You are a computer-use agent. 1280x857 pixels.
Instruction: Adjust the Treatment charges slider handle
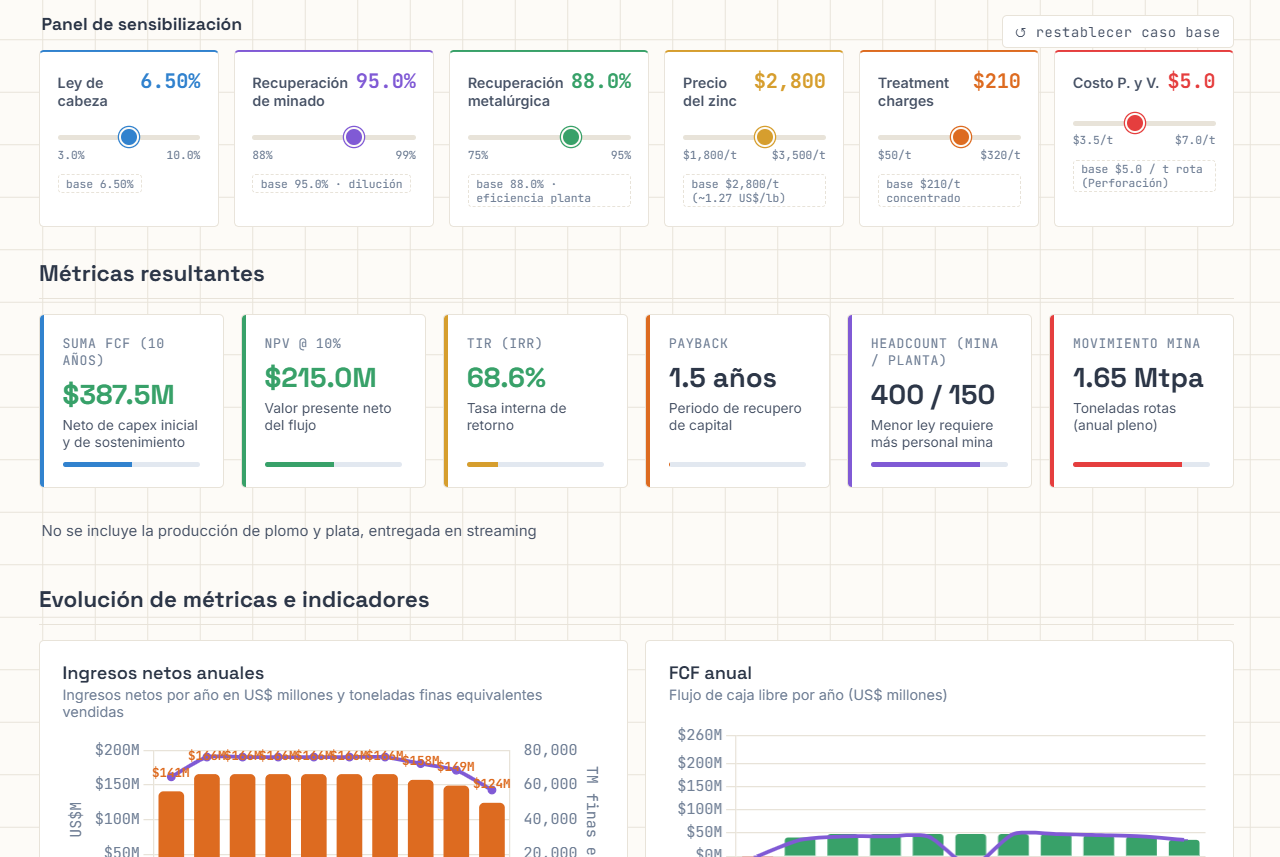click(961, 137)
